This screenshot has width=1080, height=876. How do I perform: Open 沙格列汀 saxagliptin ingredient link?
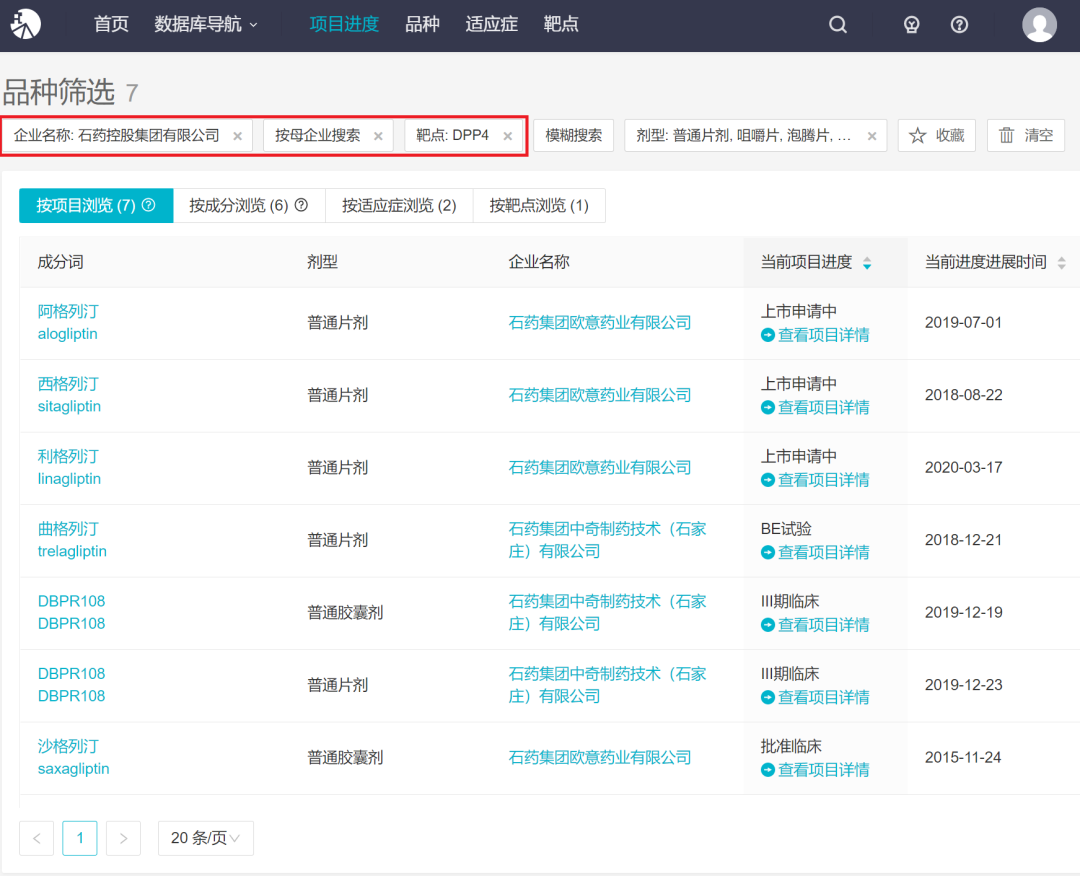coord(73,757)
